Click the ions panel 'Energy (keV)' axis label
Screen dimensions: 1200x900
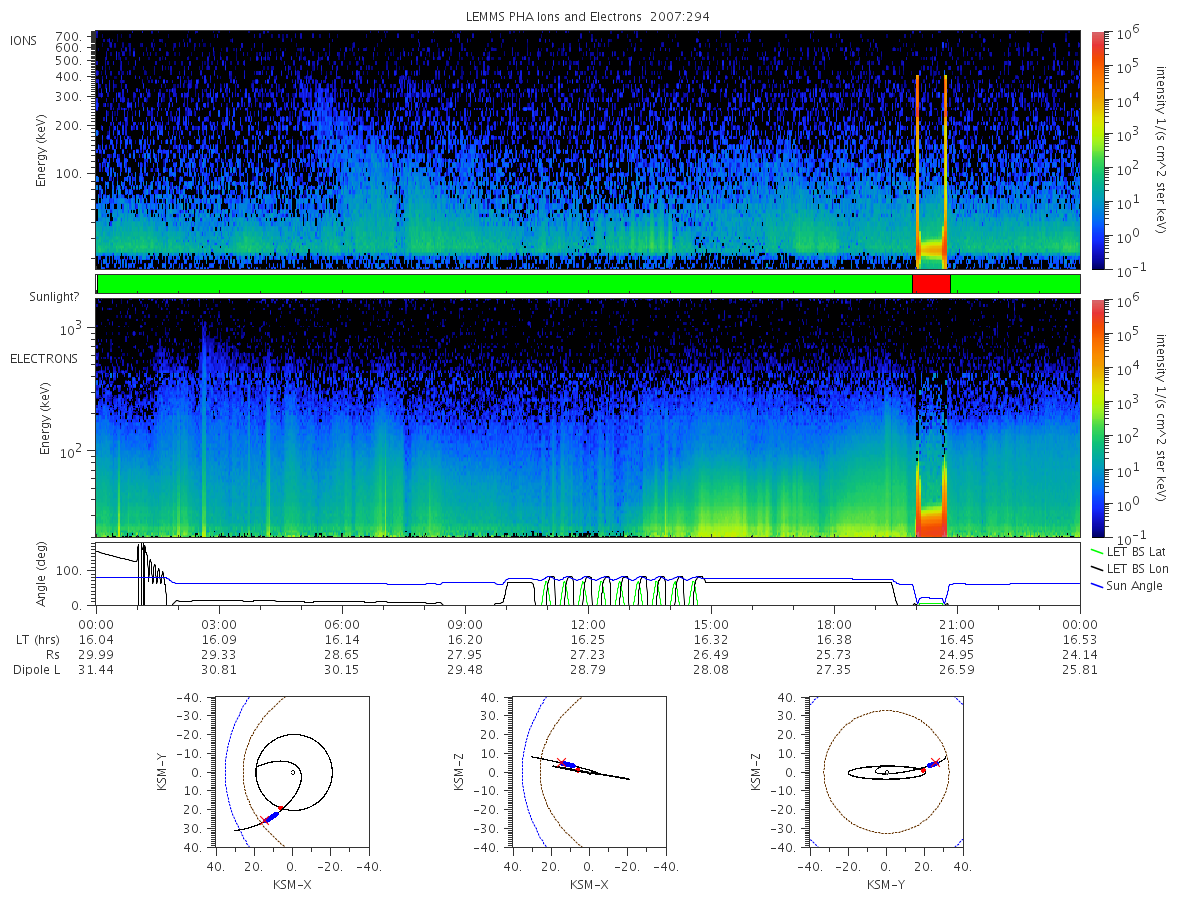pos(43,150)
